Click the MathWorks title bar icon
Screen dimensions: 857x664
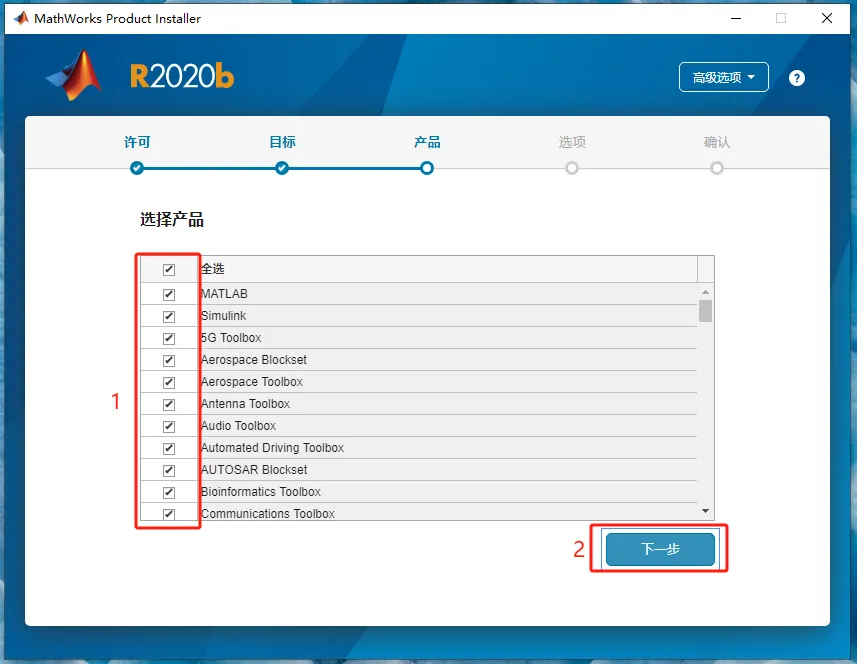coord(21,18)
